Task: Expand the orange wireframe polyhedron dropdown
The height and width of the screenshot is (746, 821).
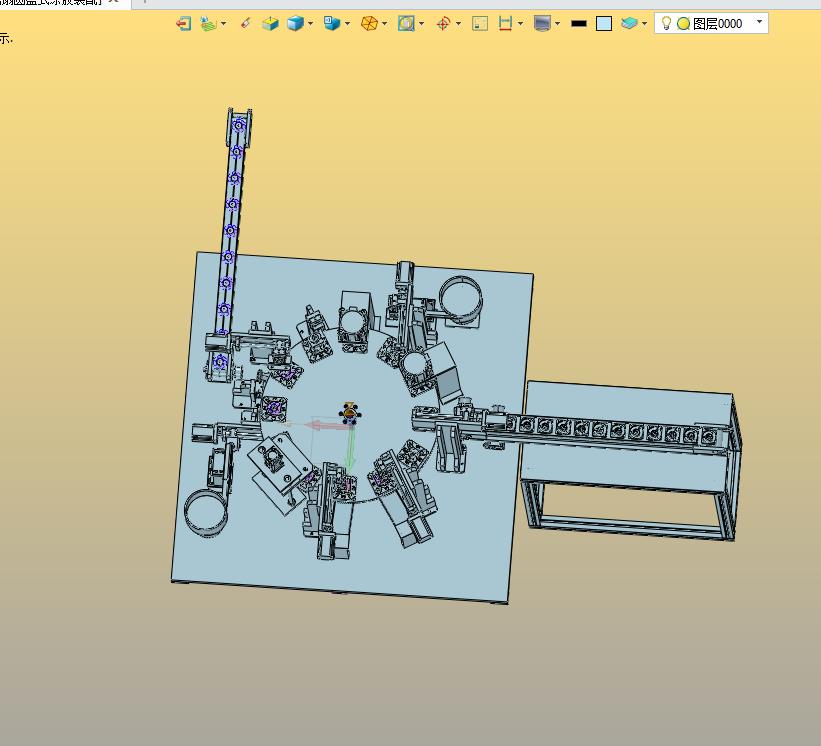Action: pyautogui.click(x=385, y=24)
